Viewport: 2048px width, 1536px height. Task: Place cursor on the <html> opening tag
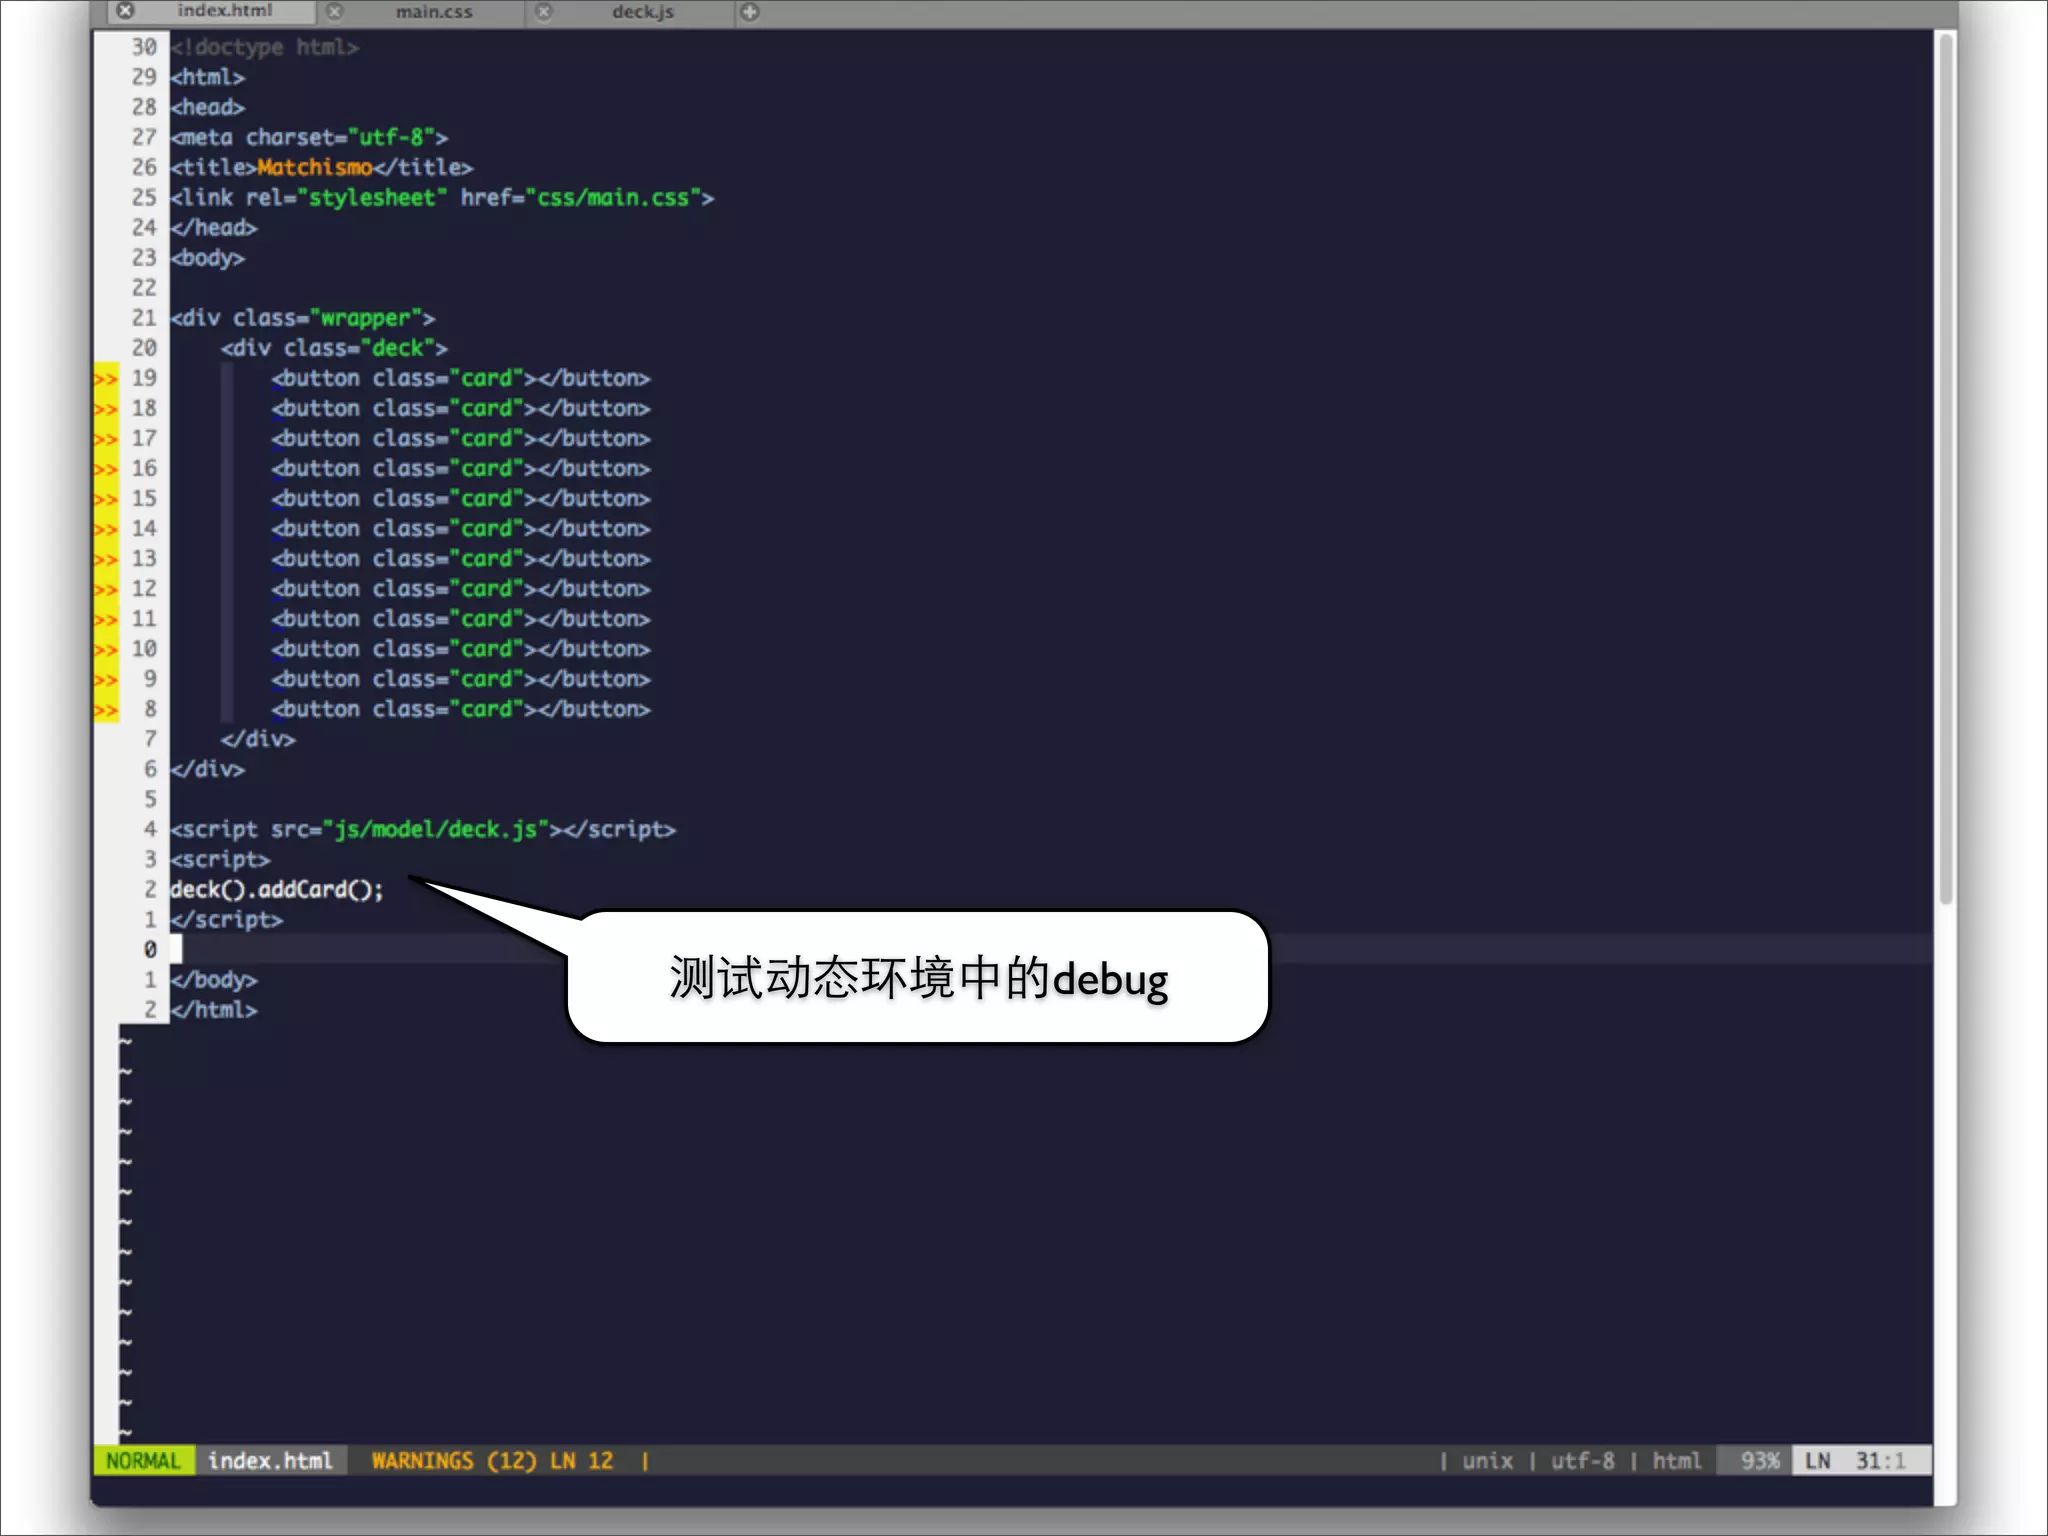pos(207,77)
